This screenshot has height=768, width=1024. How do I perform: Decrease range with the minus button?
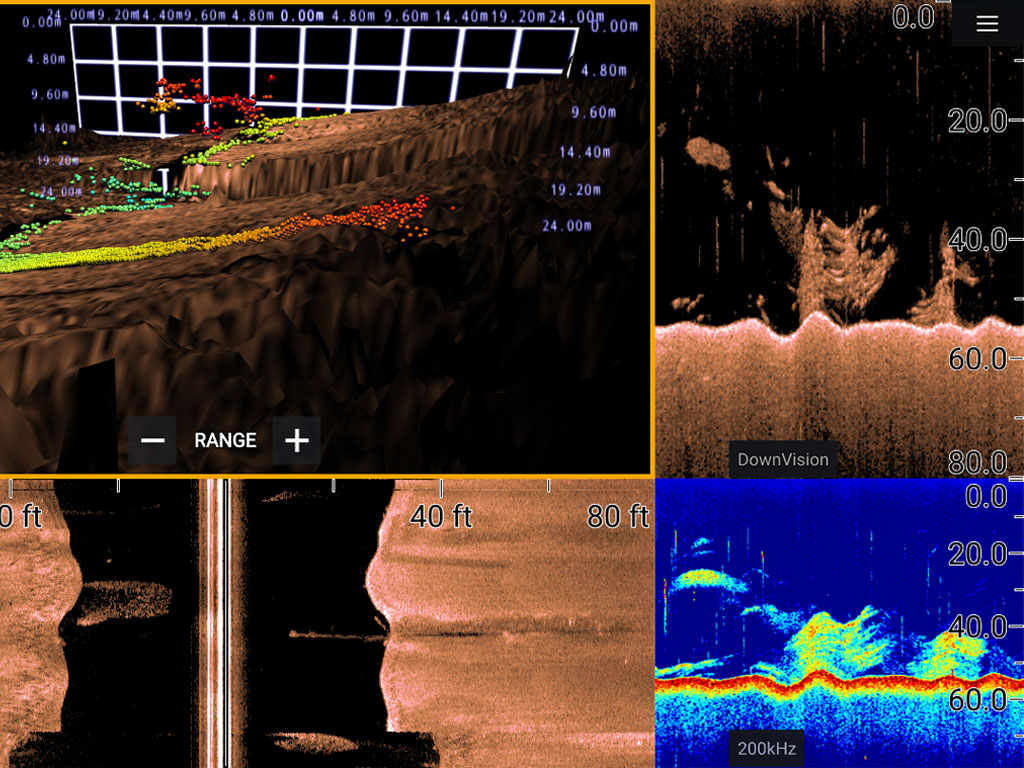pos(152,440)
